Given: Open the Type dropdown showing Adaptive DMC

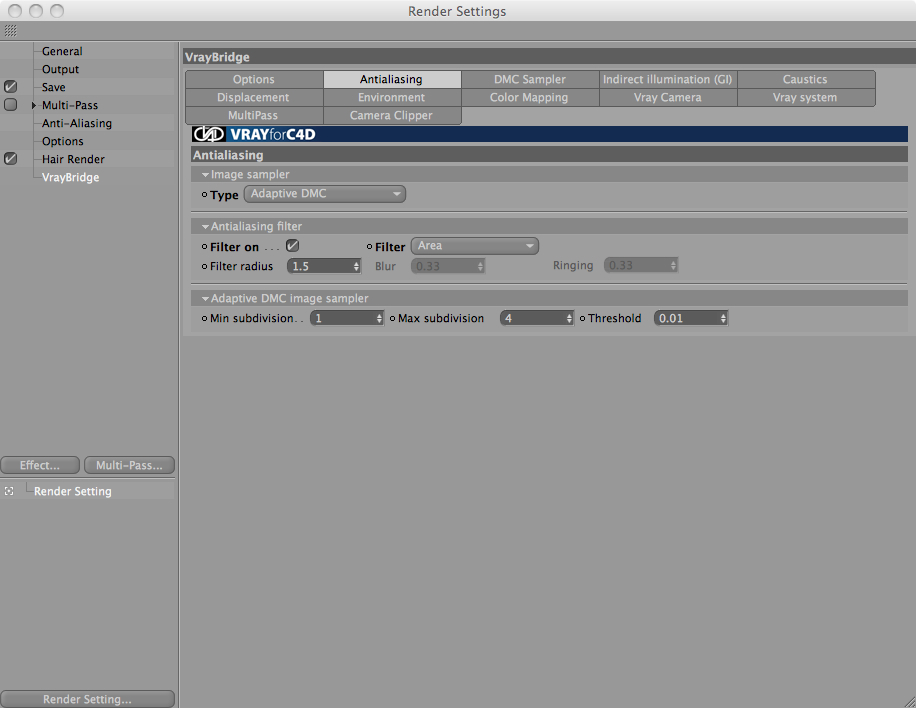Looking at the screenshot, I should pyautogui.click(x=325, y=194).
